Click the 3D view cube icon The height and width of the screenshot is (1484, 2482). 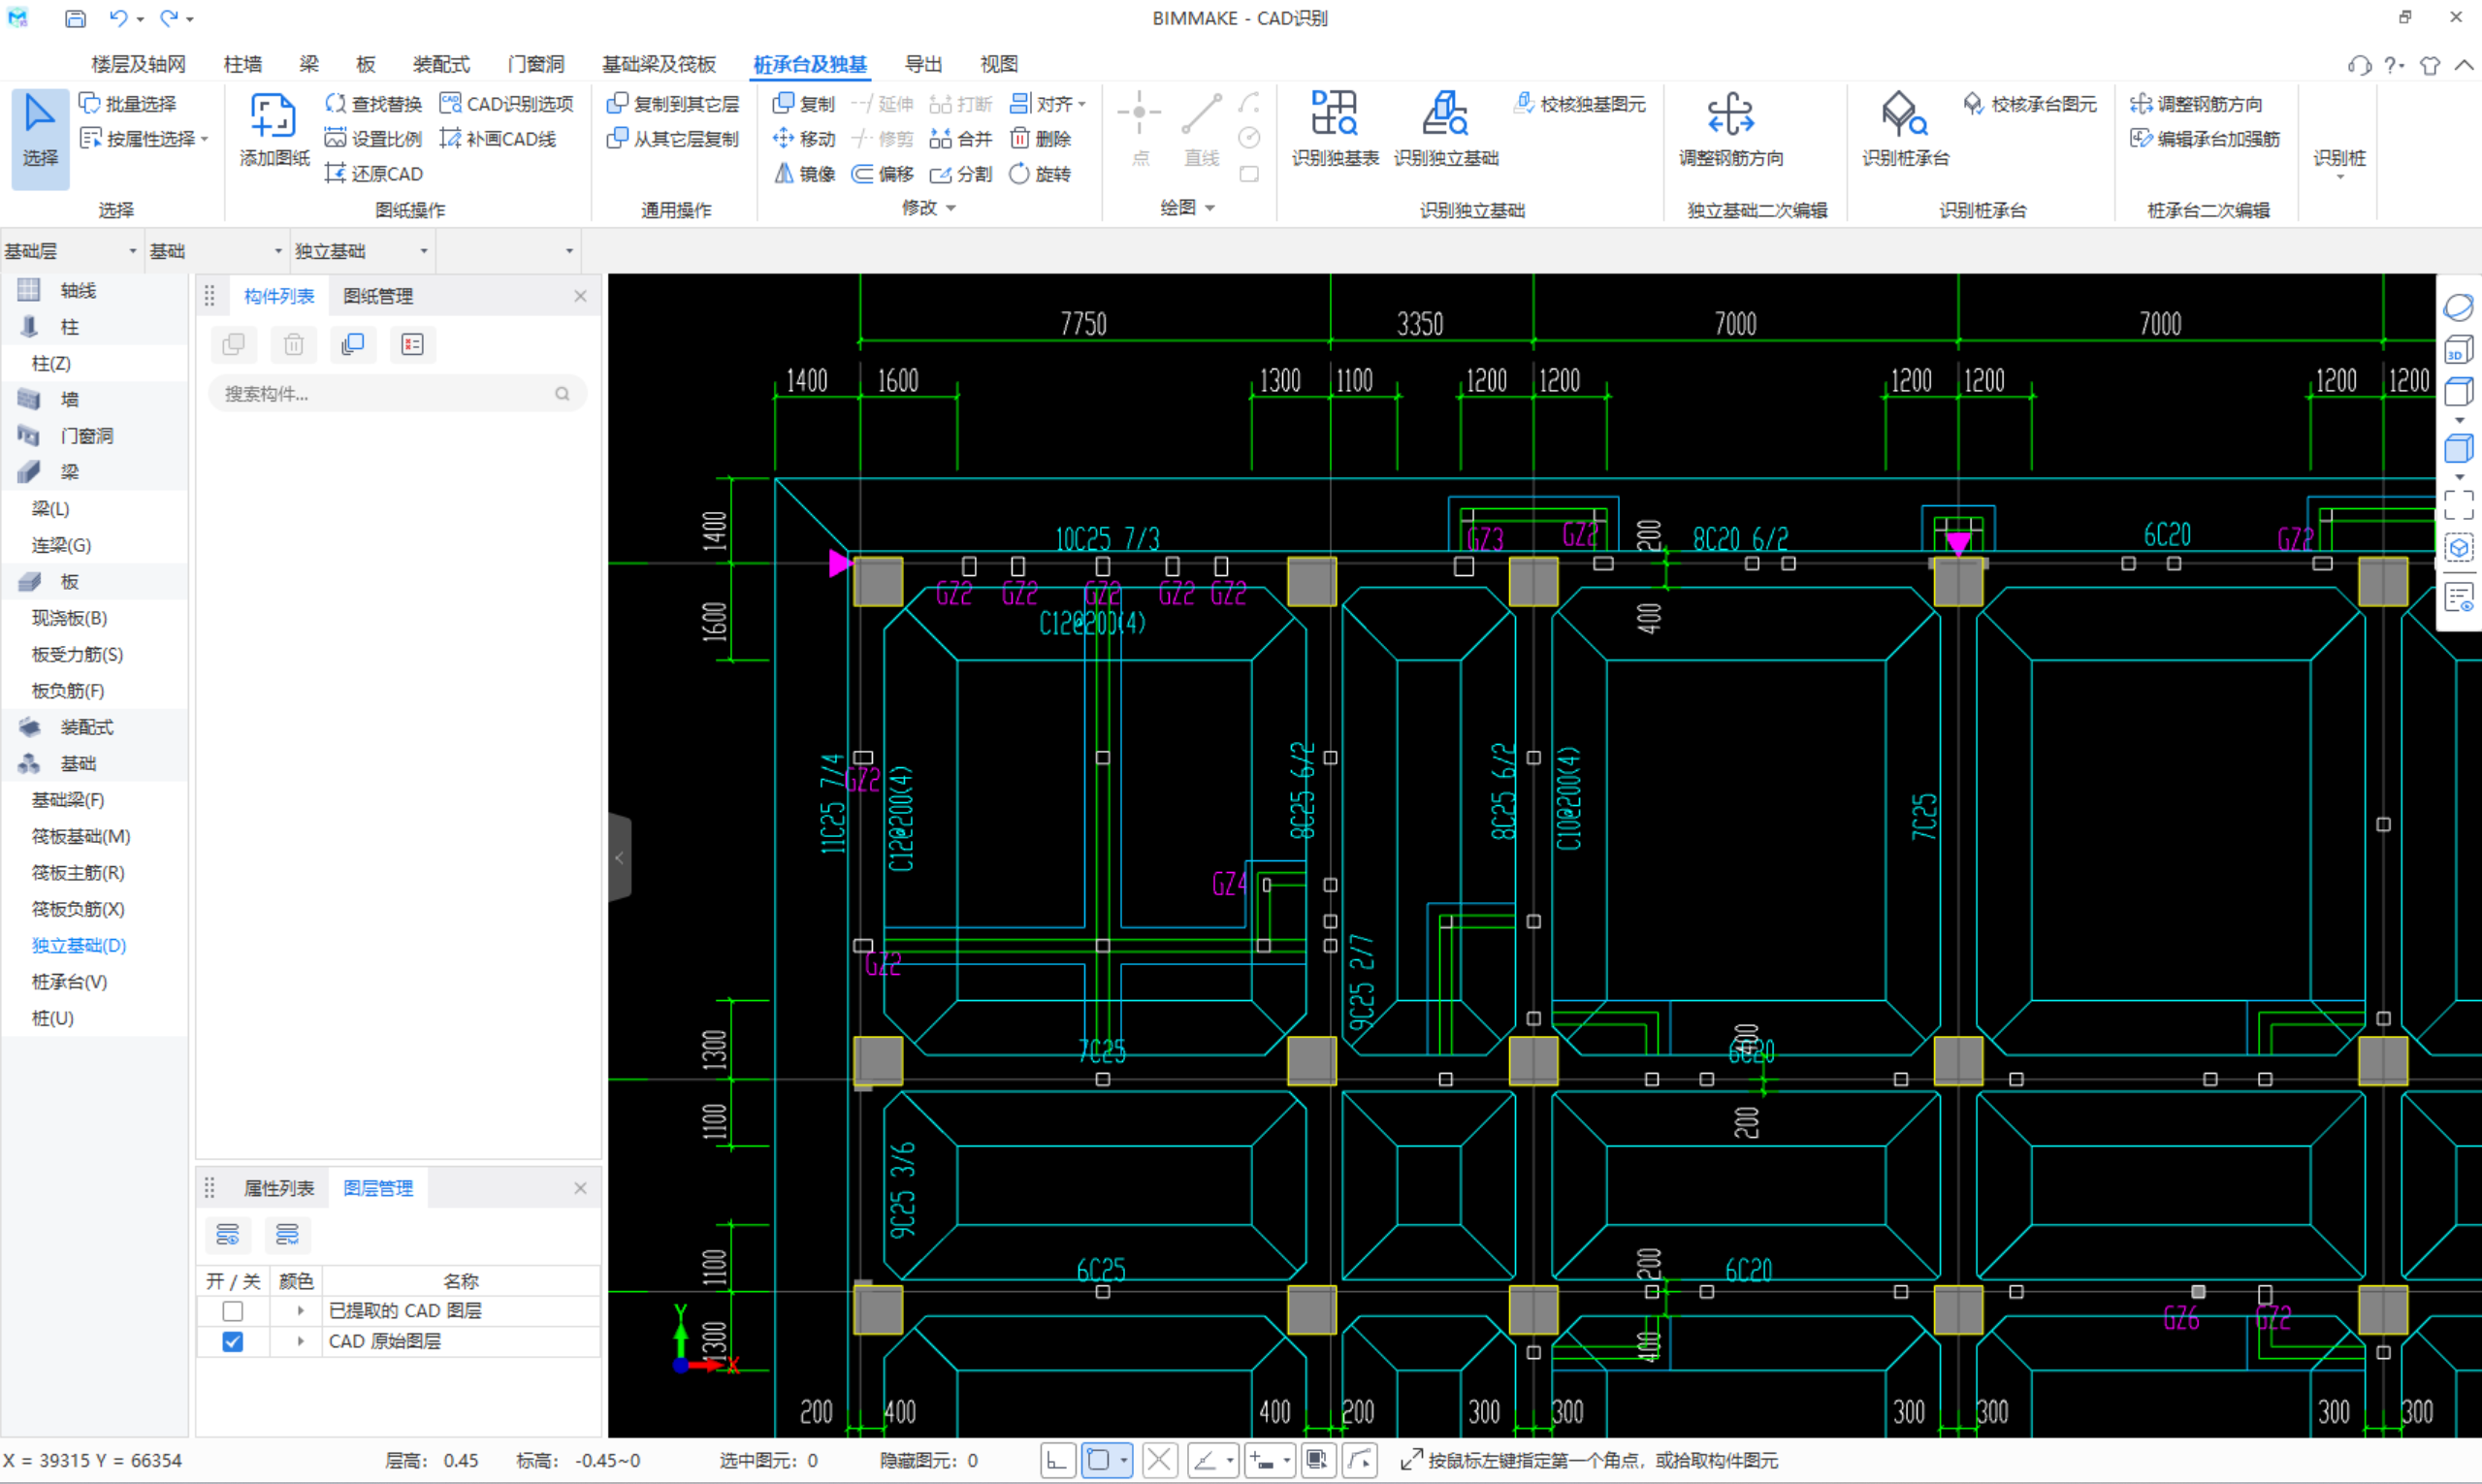click(2459, 350)
